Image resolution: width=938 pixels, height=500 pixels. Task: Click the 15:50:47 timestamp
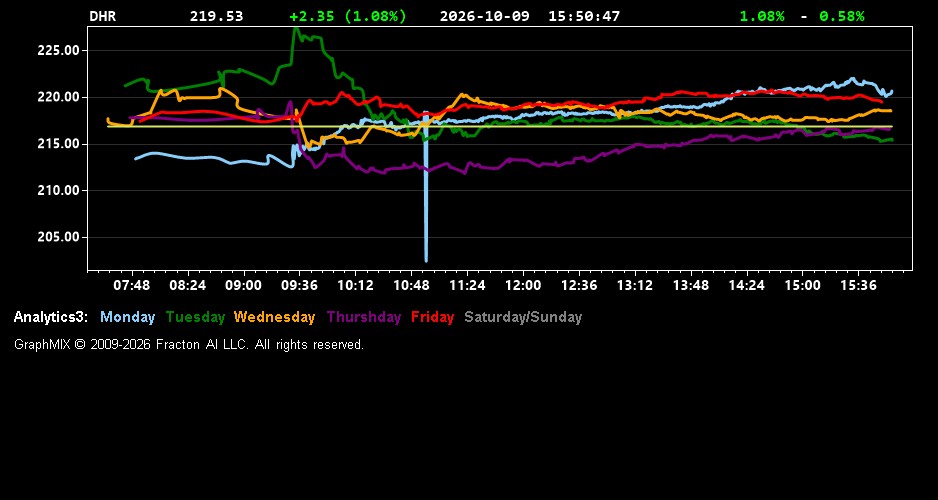click(x=584, y=17)
